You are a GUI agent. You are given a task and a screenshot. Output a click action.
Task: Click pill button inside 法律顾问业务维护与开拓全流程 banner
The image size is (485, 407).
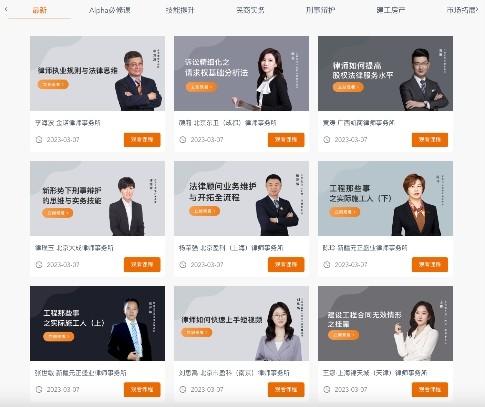click(204, 211)
